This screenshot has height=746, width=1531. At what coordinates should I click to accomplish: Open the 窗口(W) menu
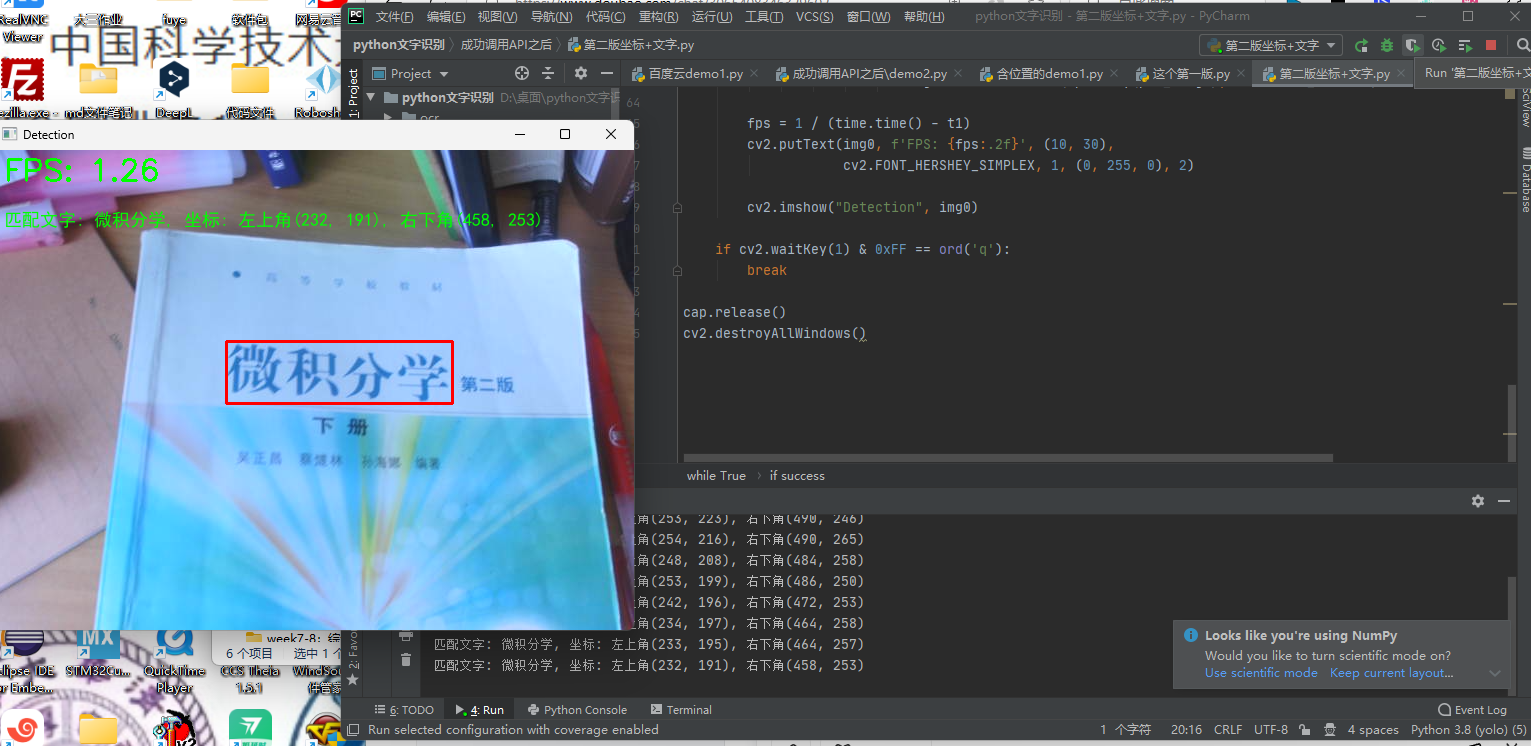coord(869,16)
